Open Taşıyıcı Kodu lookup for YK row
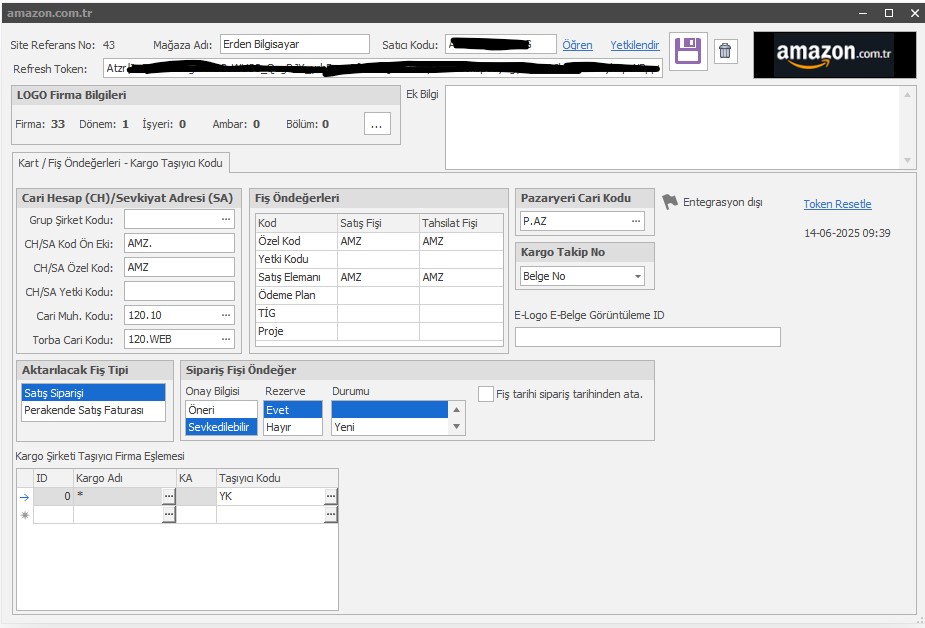 point(331,496)
